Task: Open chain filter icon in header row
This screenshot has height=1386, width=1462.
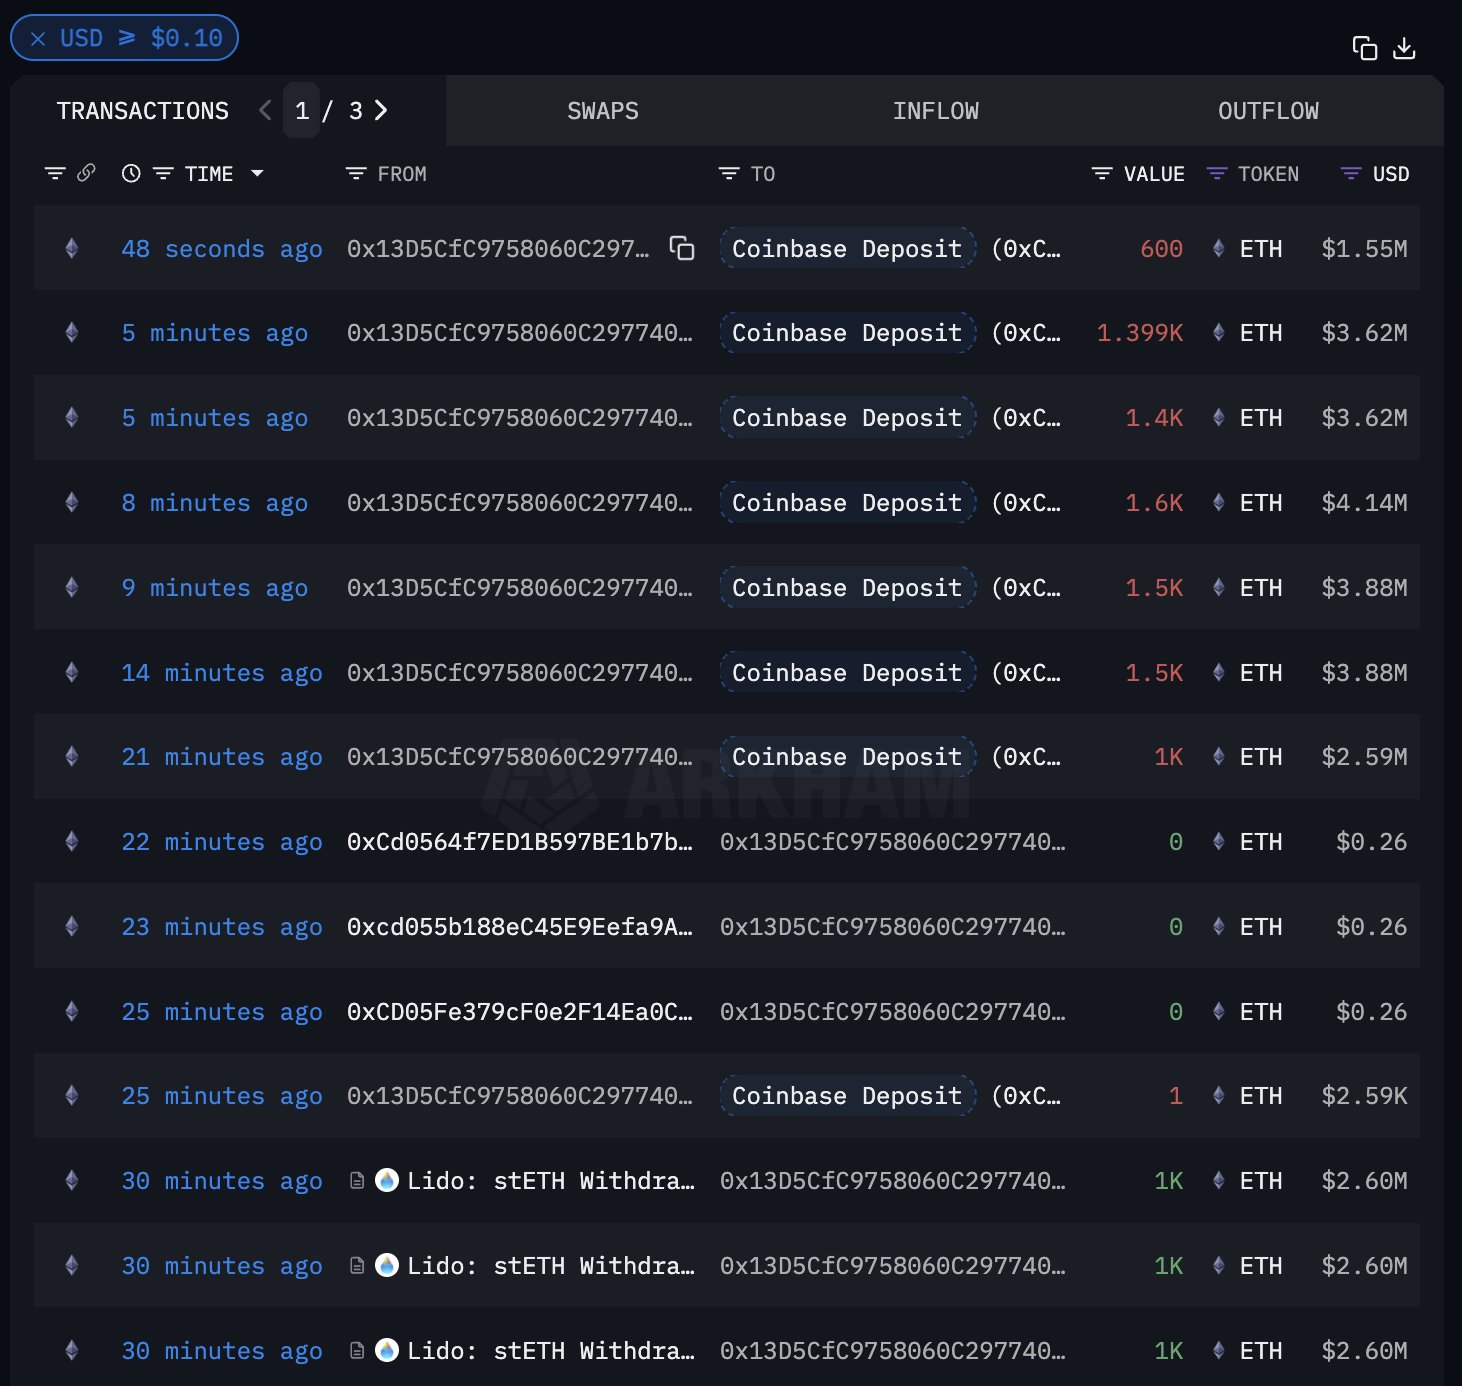Action: [x=55, y=173]
